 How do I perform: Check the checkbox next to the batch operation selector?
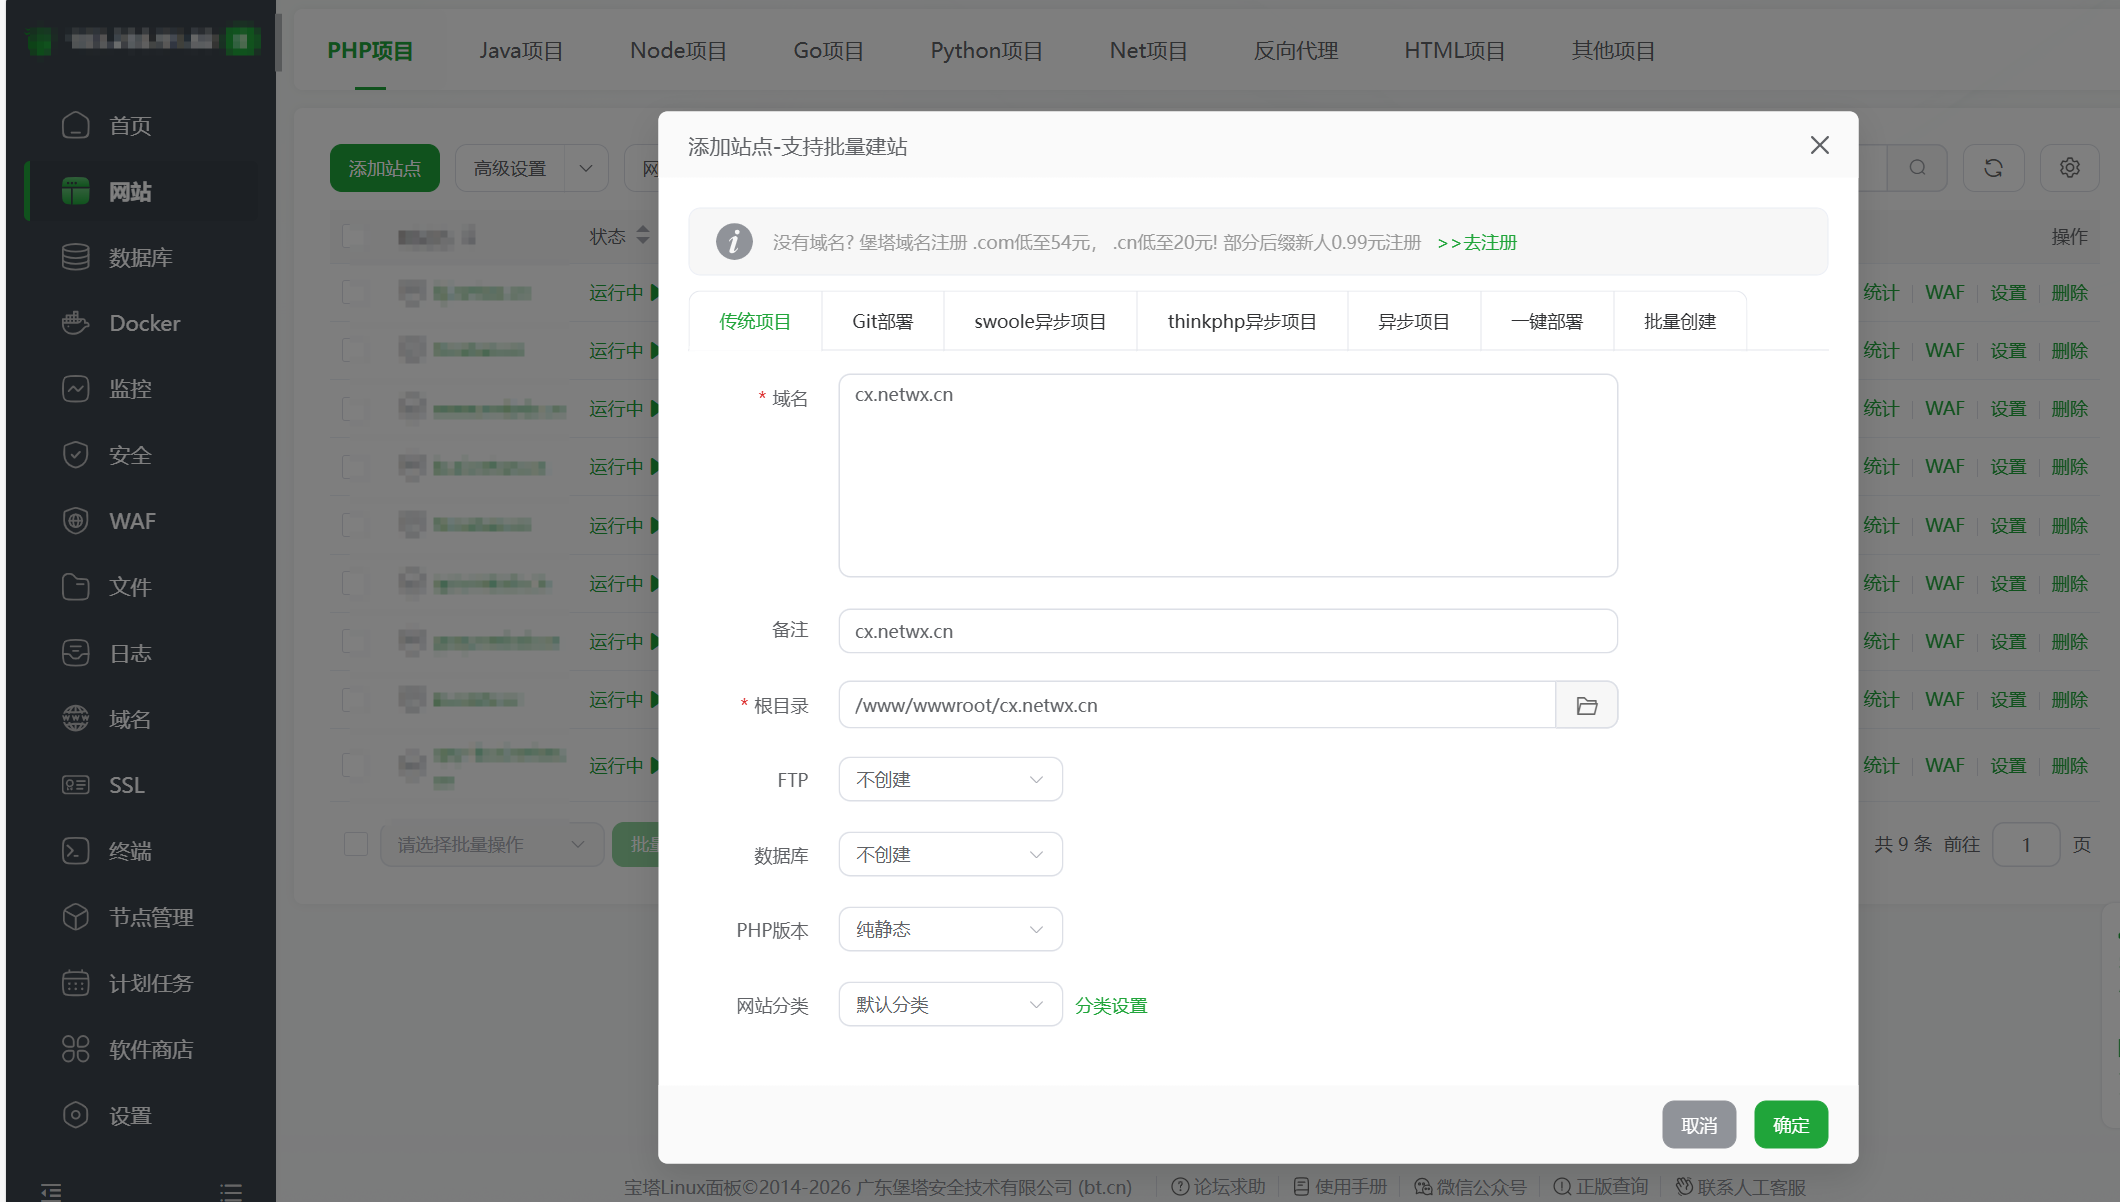(355, 843)
